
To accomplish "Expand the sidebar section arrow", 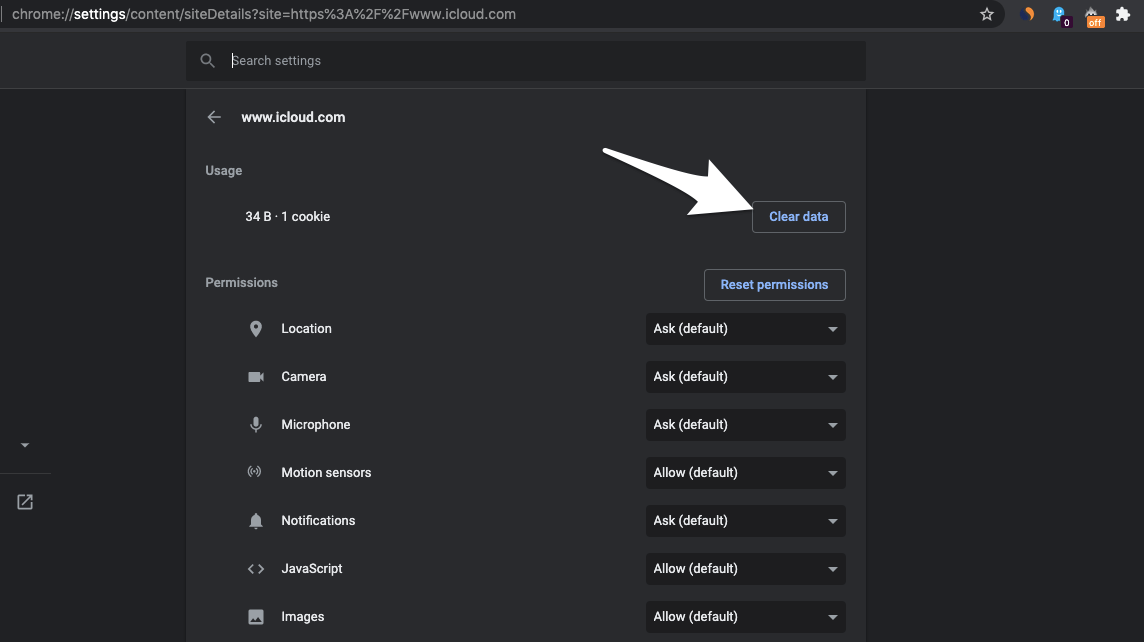I will [25, 445].
